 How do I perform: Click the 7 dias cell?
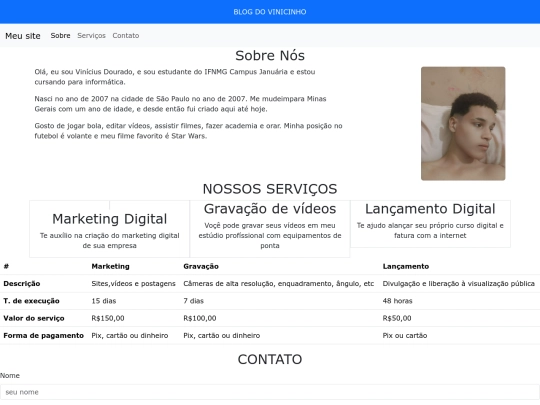194,301
